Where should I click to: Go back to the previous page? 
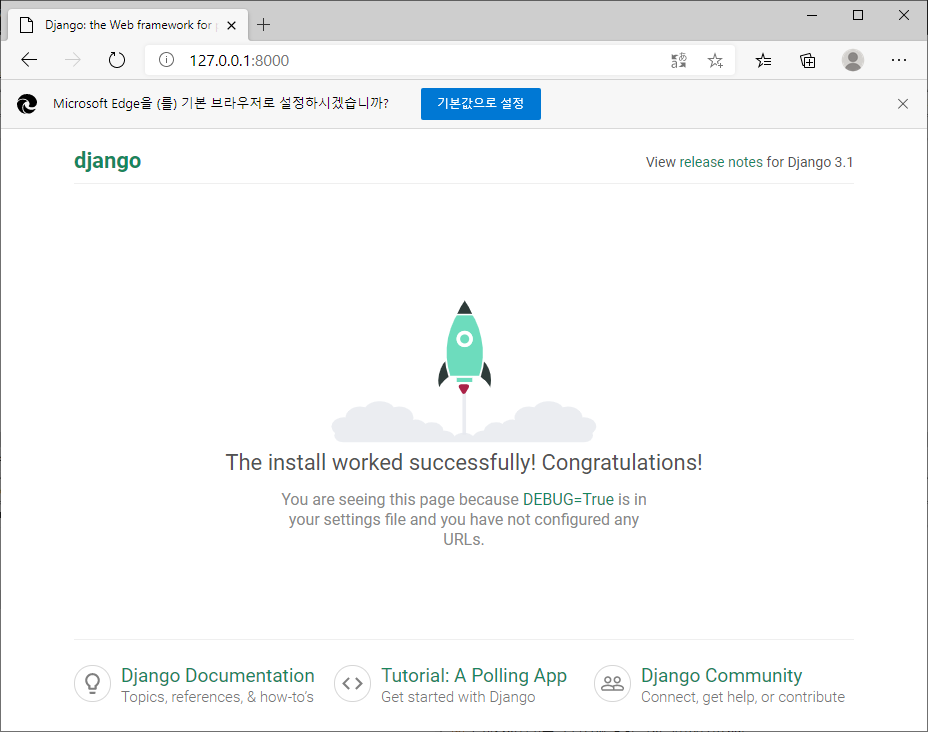click(x=29, y=60)
